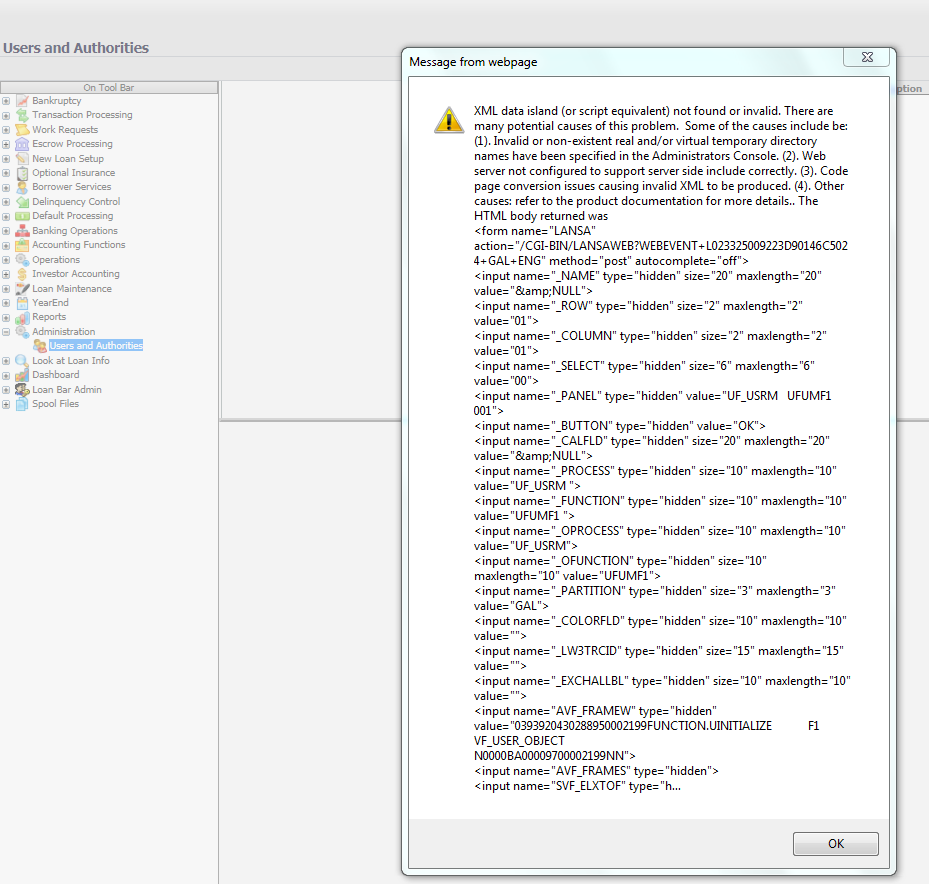Image resolution: width=929 pixels, height=884 pixels.
Task: Expand the Reports tree node
Action: [x=6, y=317]
